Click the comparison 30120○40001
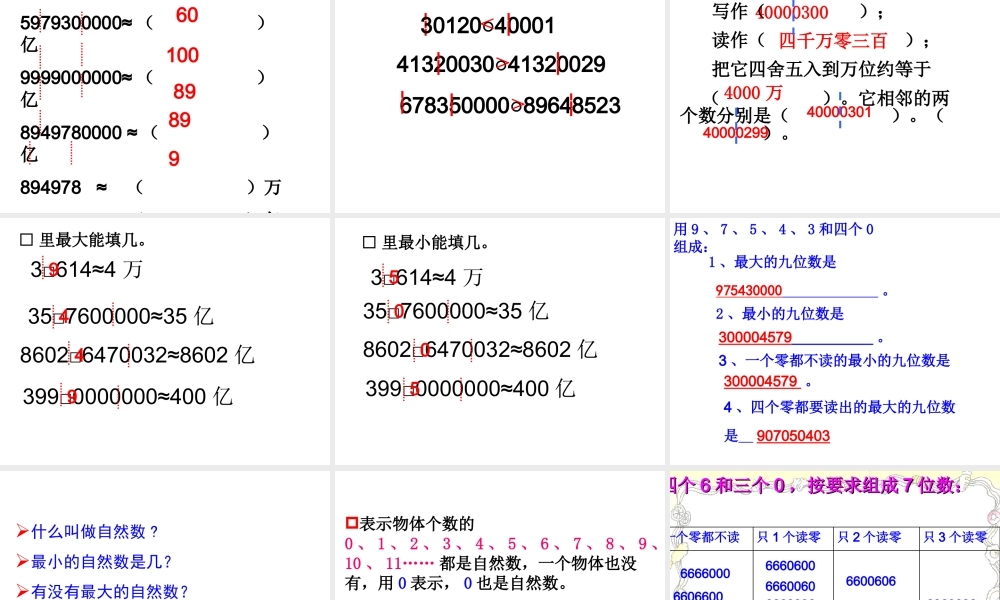The image size is (1000, 600). click(x=488, y=26)
